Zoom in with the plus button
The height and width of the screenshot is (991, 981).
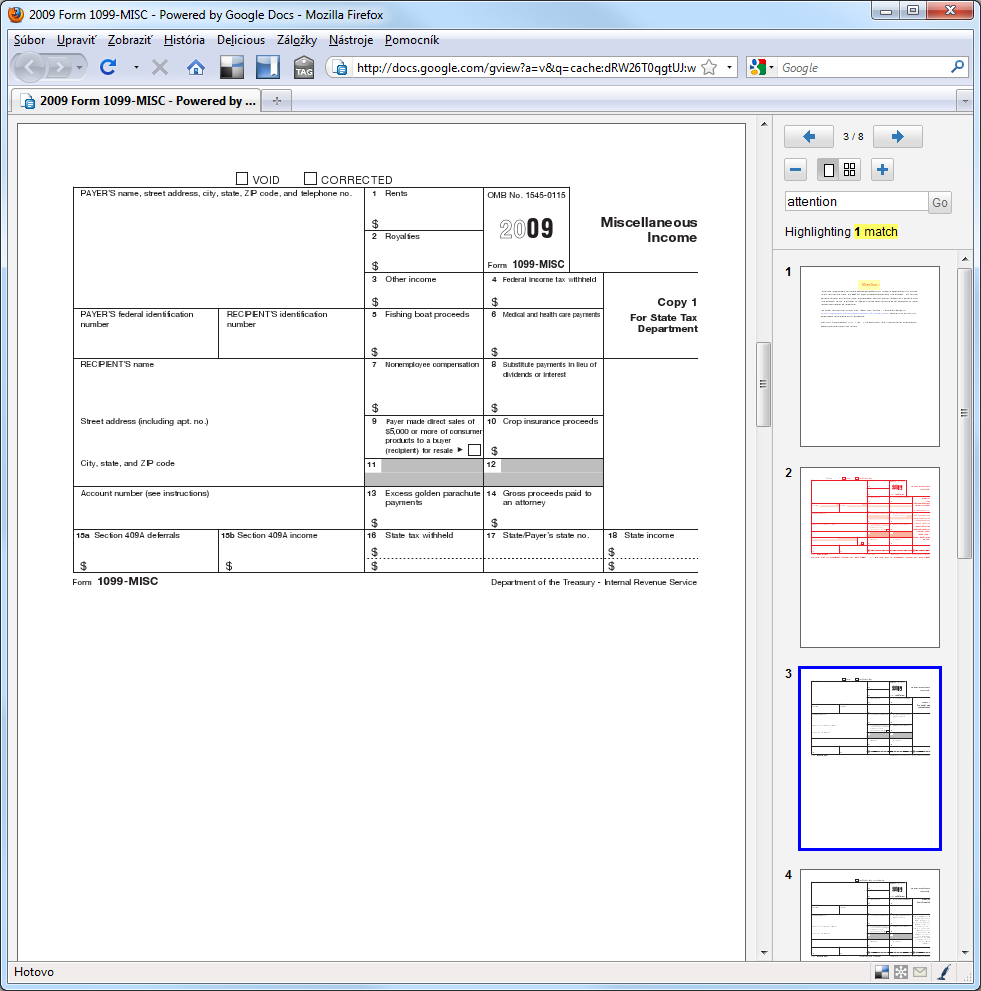[x=882, y=170]
